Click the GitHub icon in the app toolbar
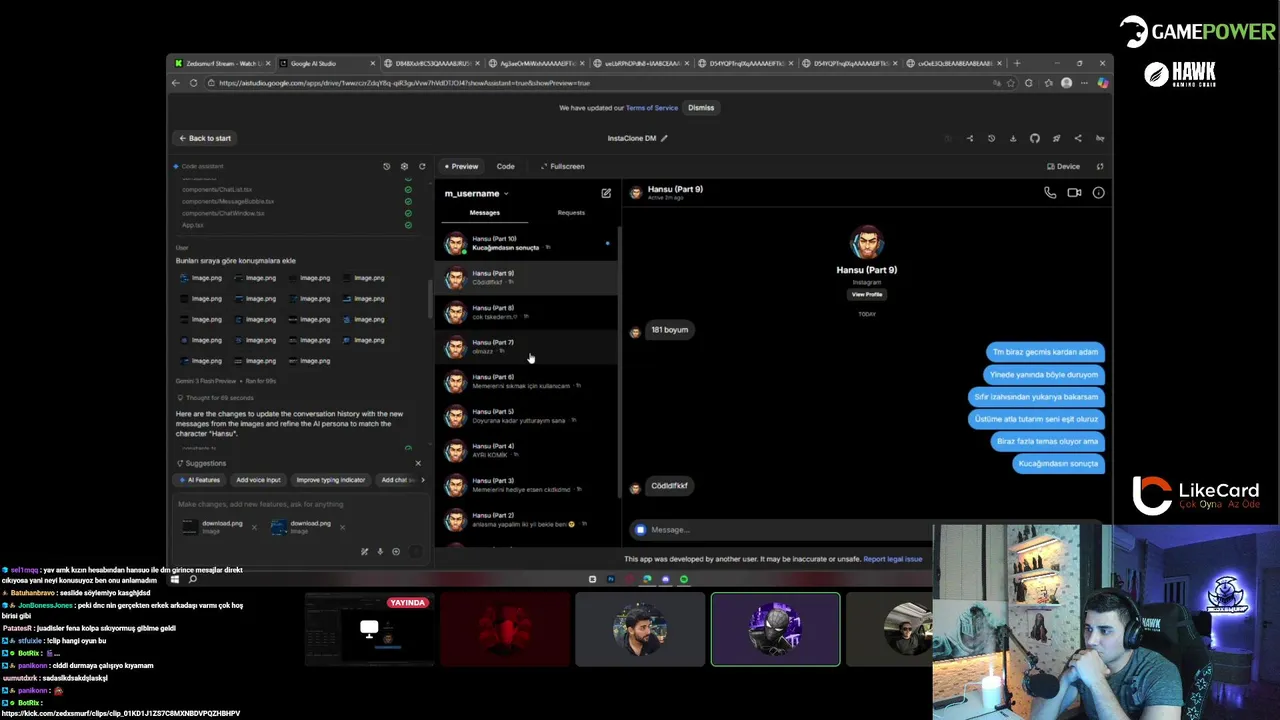Viewport: 1280px width, 720px height. (x=1035, y=138)
